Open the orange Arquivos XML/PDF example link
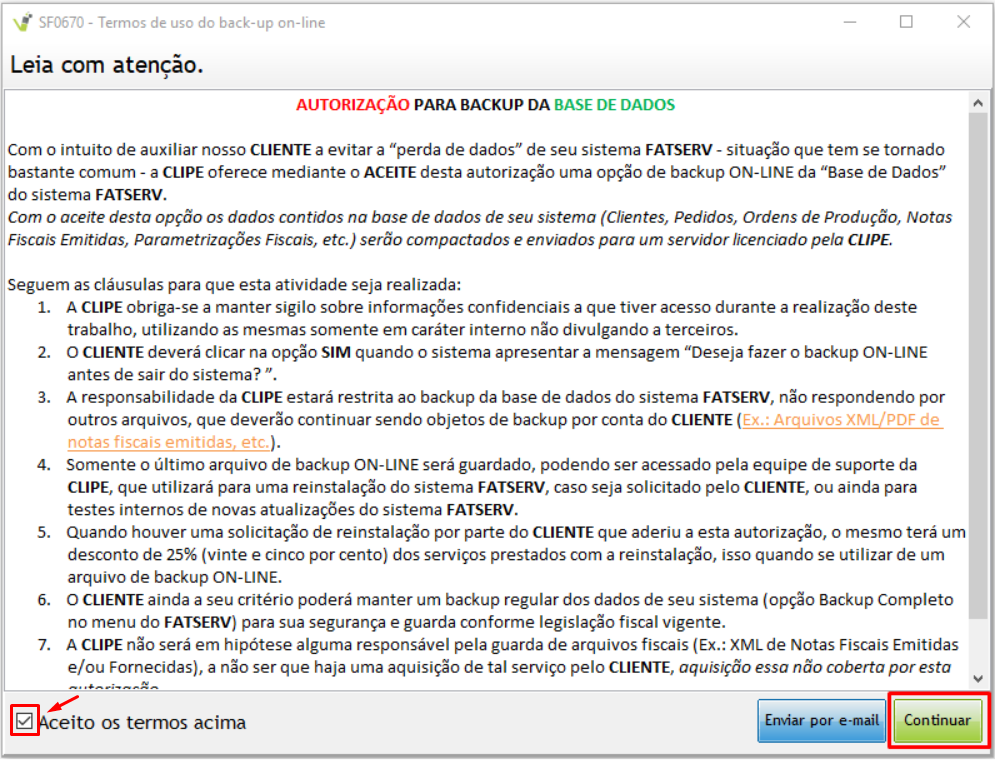 840,420
